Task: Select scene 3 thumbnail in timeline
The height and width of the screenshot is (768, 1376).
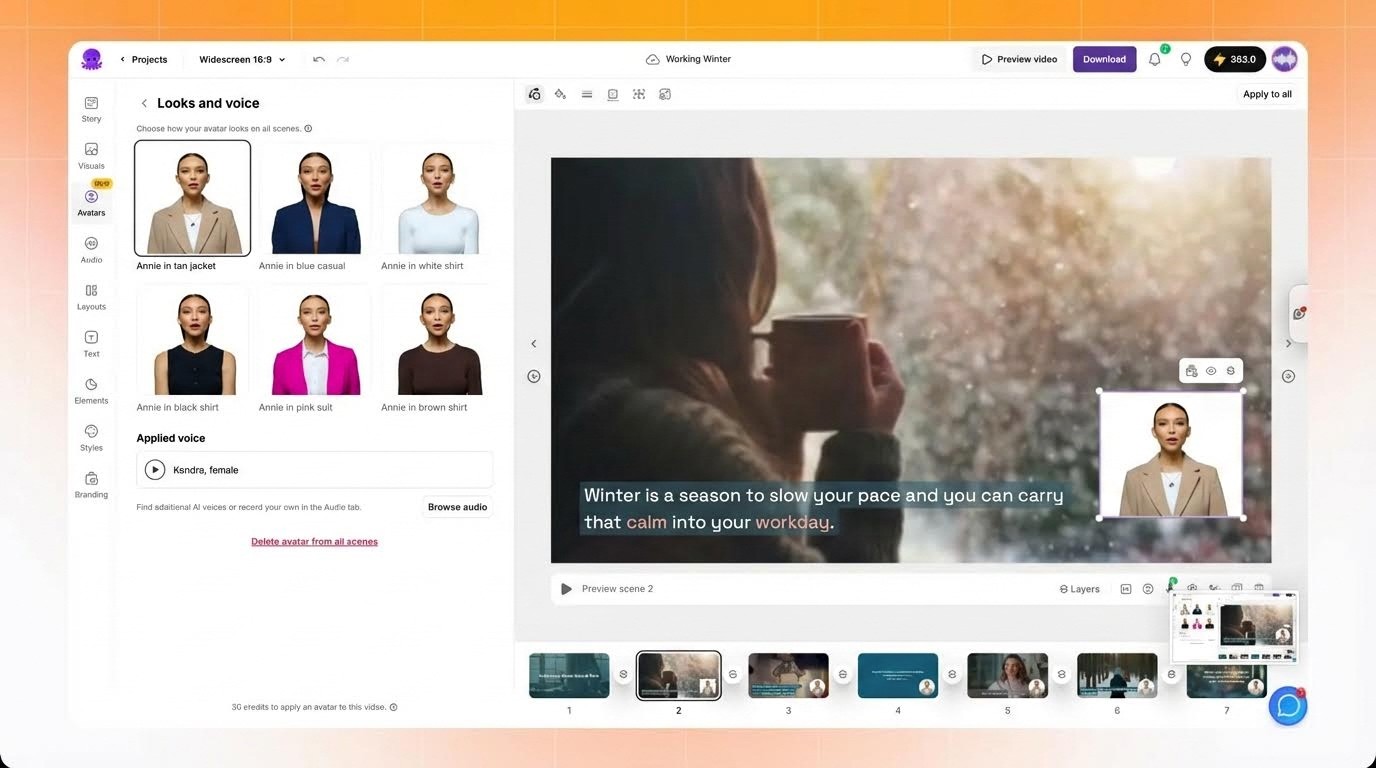Action: click(x=788, y=675)
